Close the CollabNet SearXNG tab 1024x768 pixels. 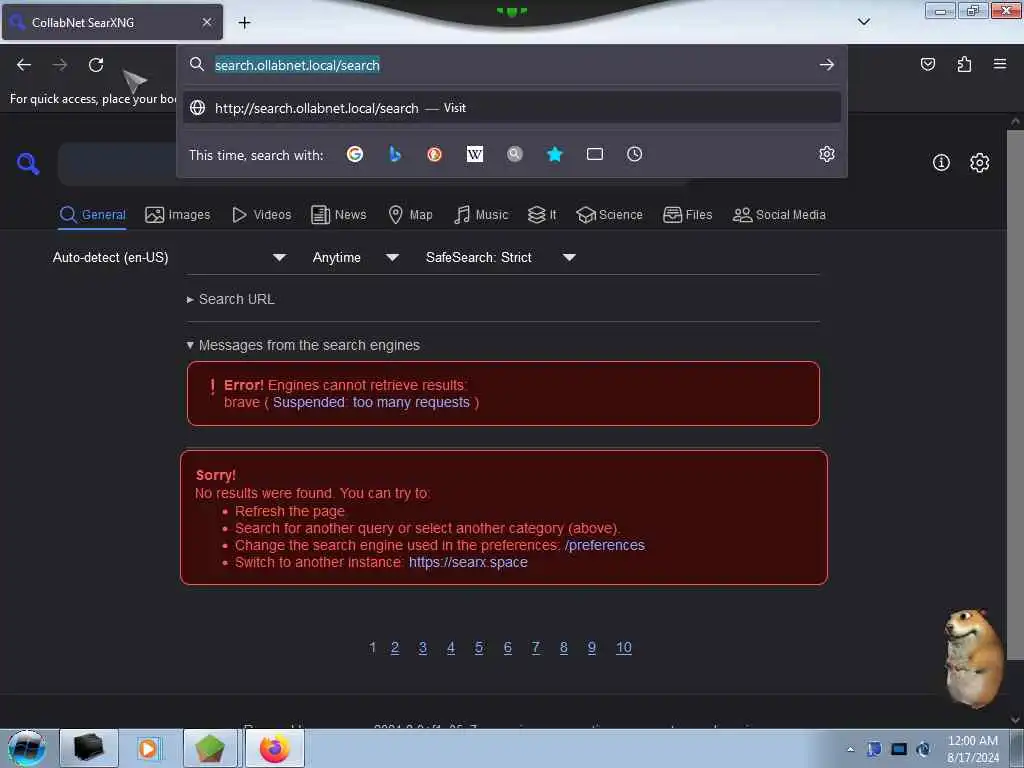point(207,22)
